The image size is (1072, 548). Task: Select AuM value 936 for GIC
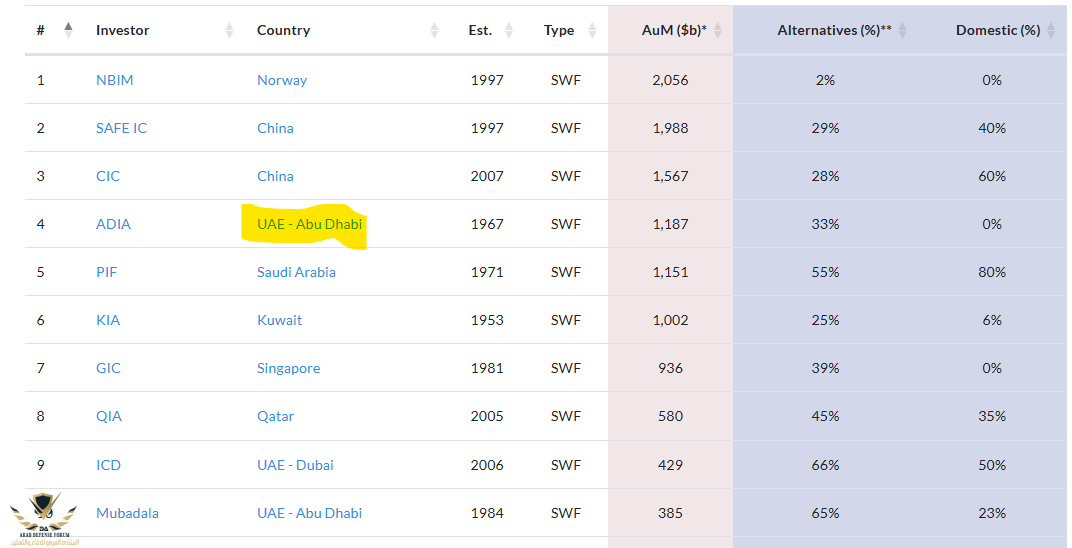(670, 368)
